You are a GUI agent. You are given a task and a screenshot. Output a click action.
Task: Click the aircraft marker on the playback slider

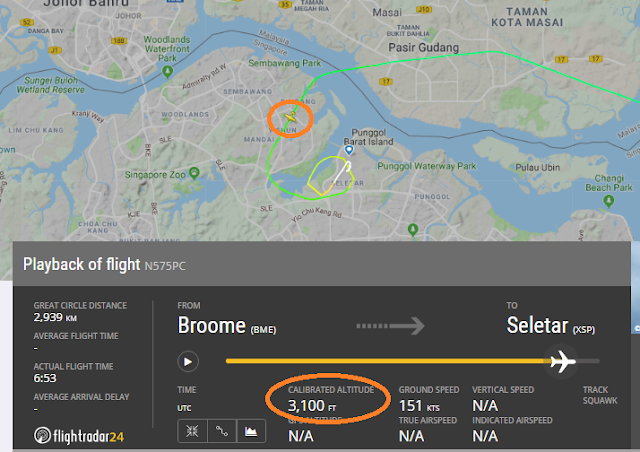(562, 361)
